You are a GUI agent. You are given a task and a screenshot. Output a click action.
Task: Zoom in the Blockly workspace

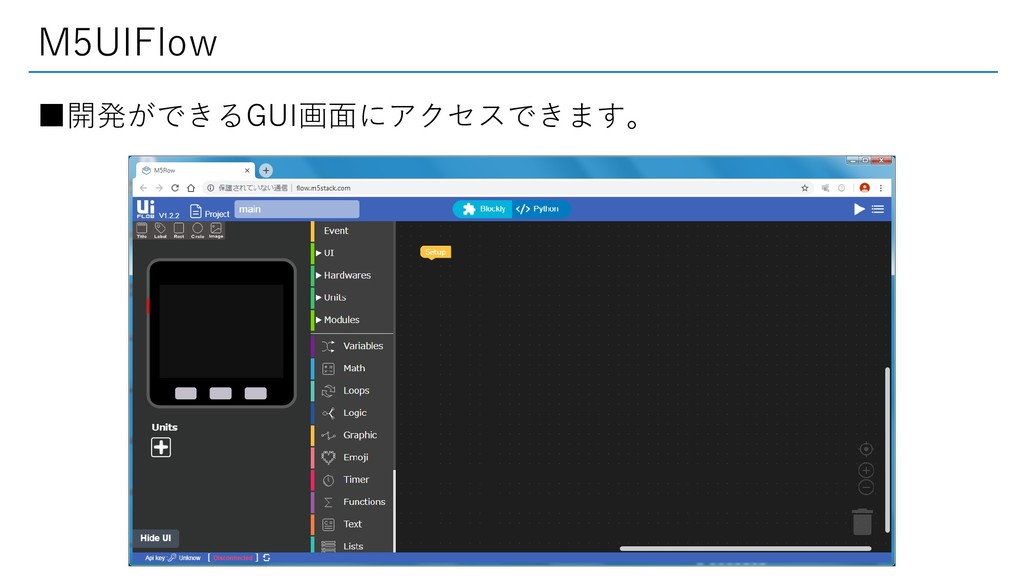pyautogui.click(x=866, y=470)
